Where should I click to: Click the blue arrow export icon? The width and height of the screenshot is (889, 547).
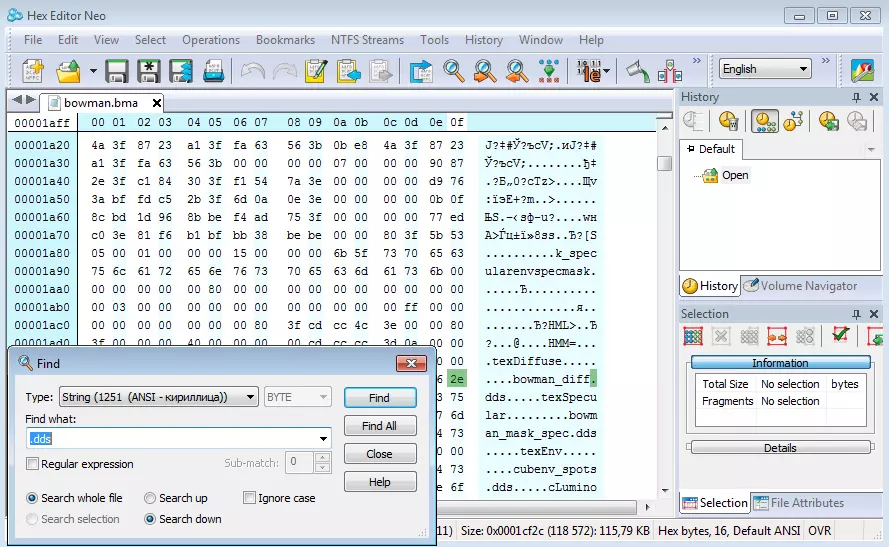tap(421, 71)
